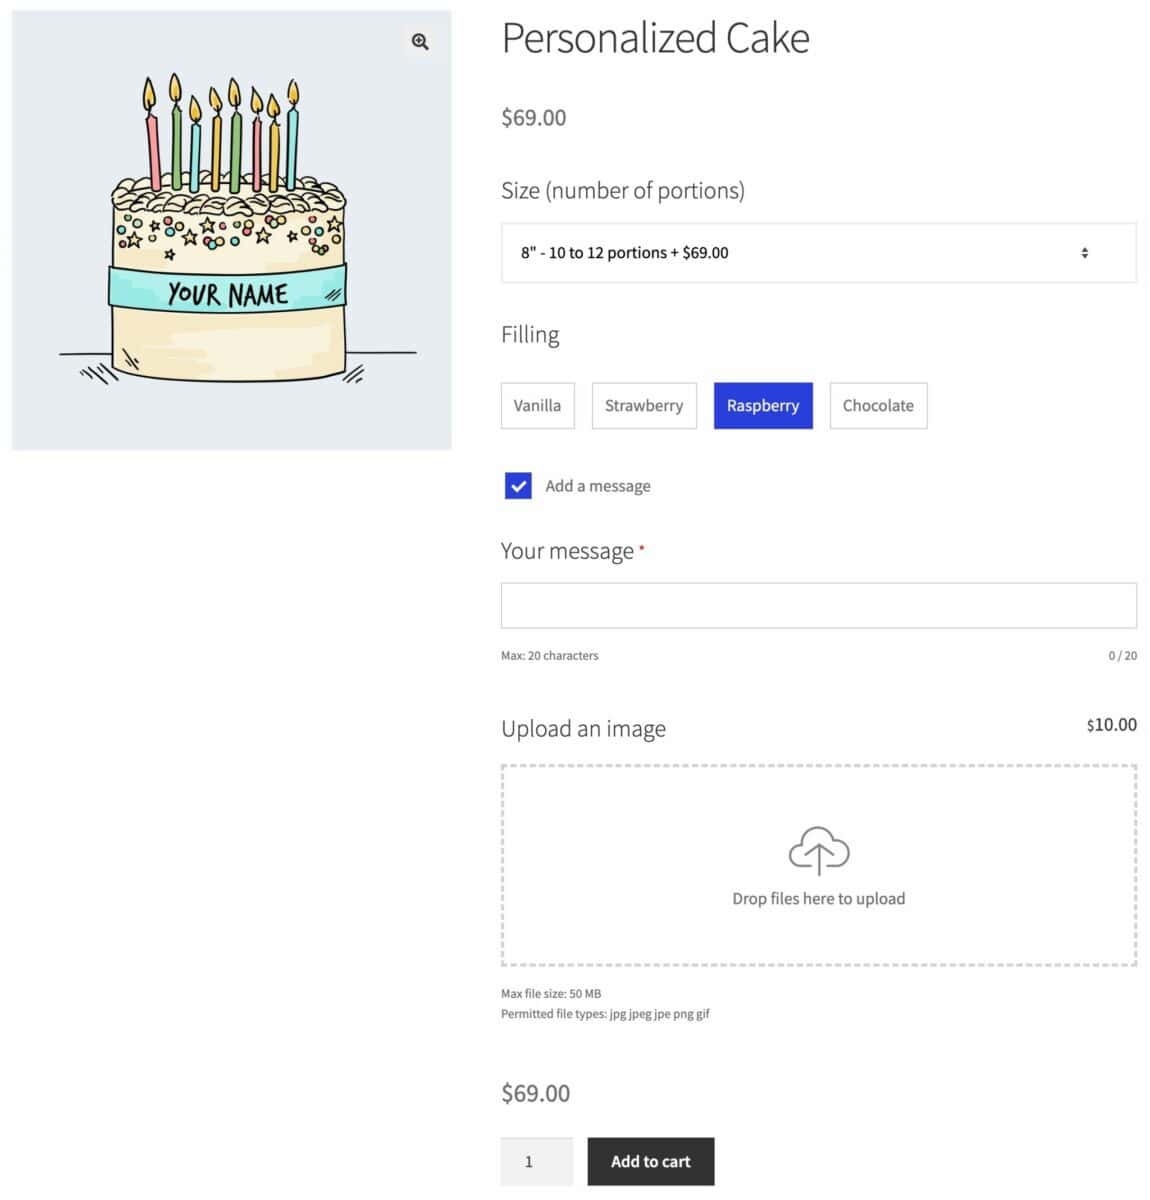Click the quantity input box
The image size is (1150, 1200).
pyautogui.click(x=537, y=1161)
